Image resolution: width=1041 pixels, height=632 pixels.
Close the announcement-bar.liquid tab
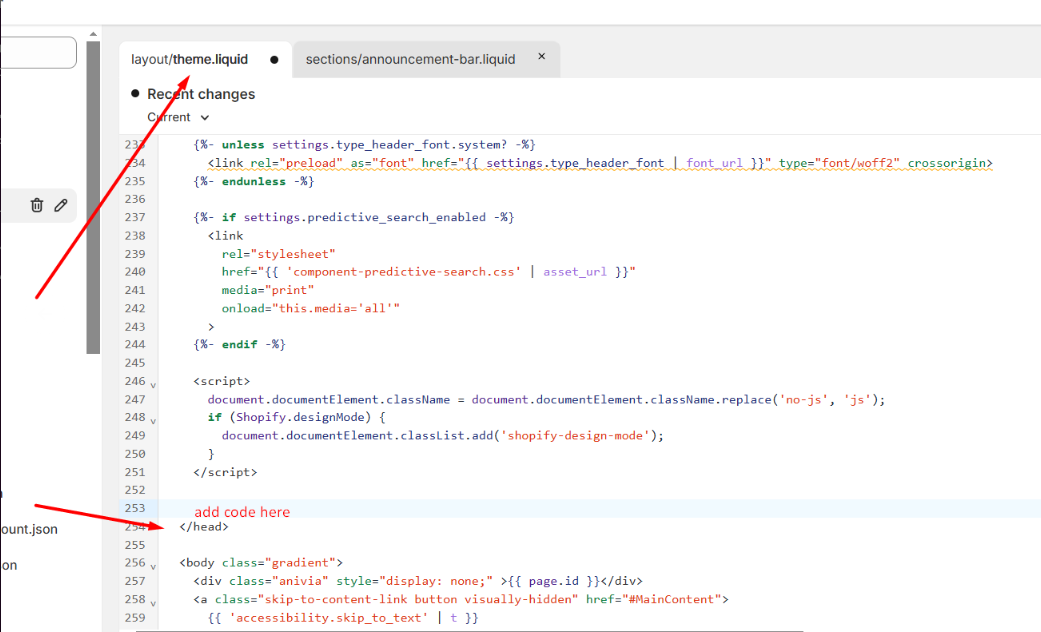tap(542, 56)
